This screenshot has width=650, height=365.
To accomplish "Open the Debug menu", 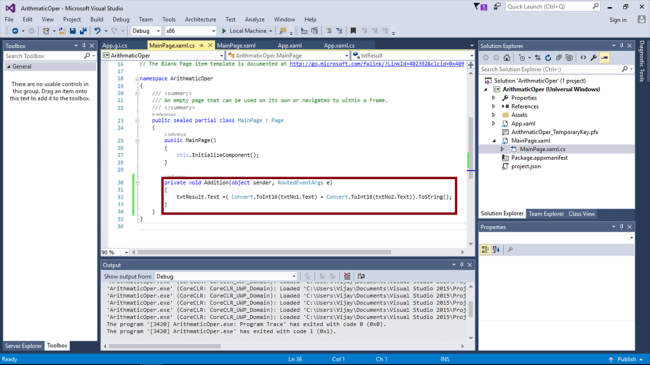I will coord(121,19).
